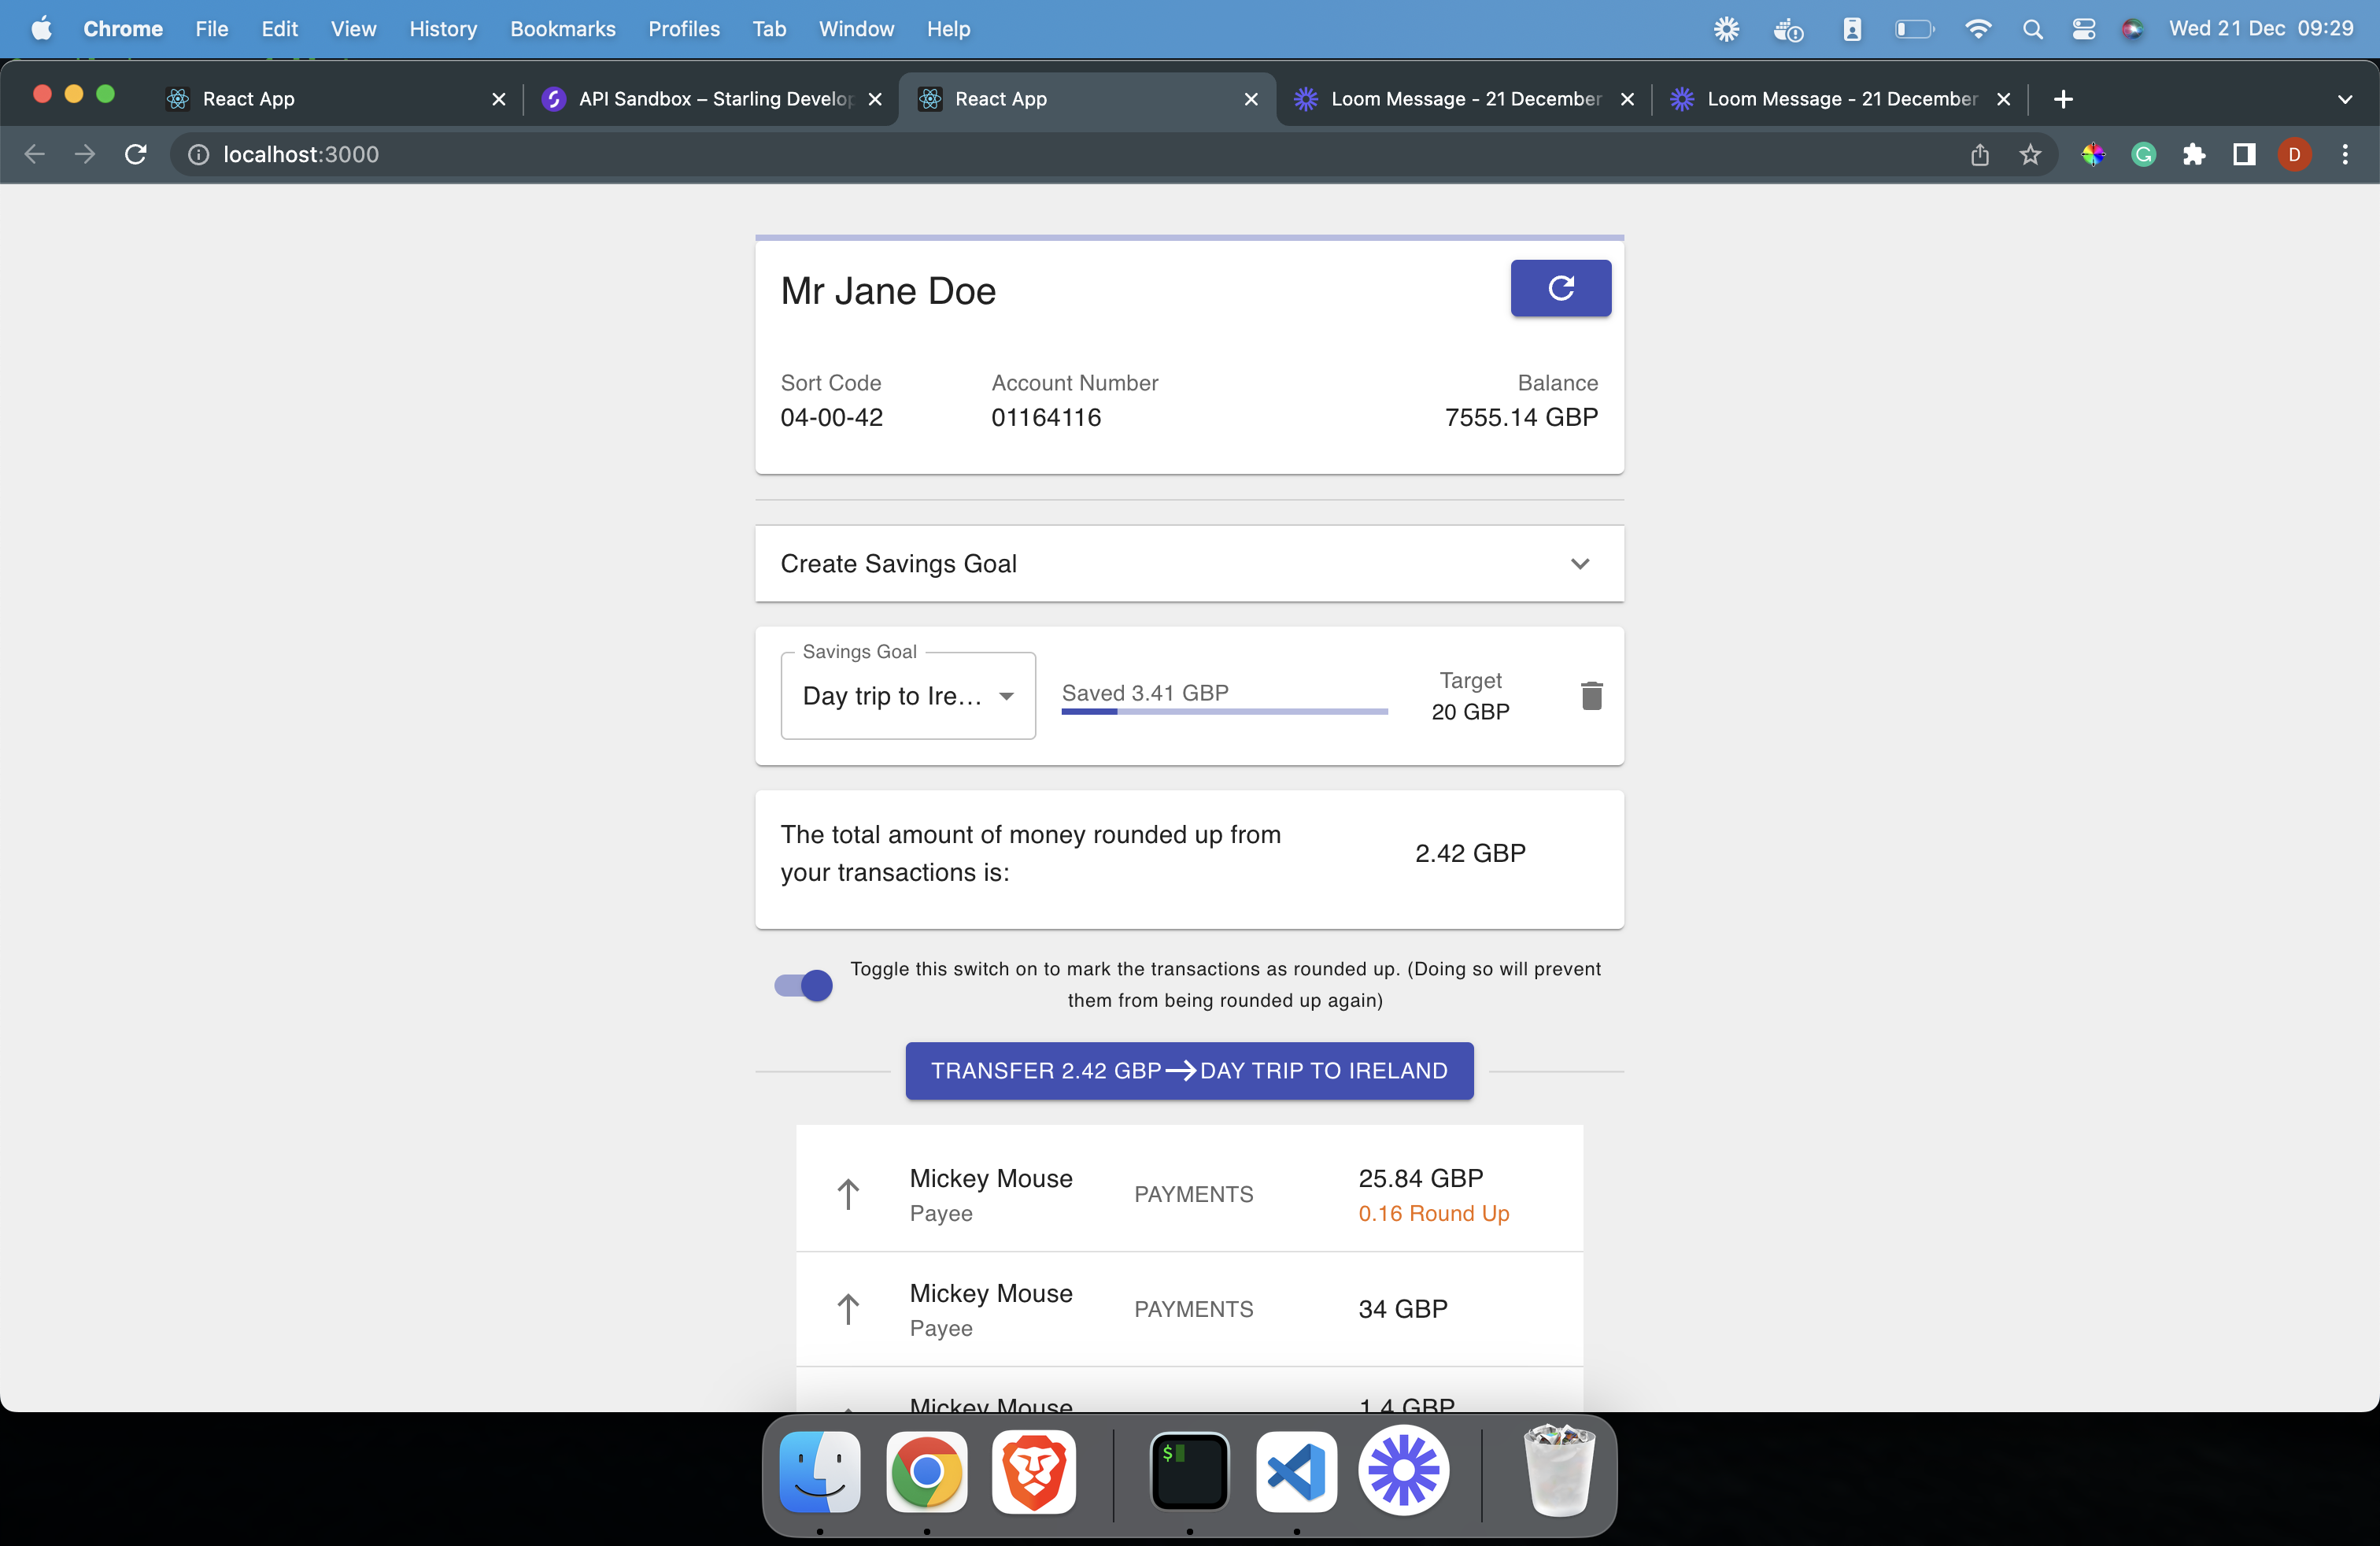Open the Extensions puzzle menu
Image resolution: width=2380 pixels, height=1546 pixels.
pos(2194,154)
